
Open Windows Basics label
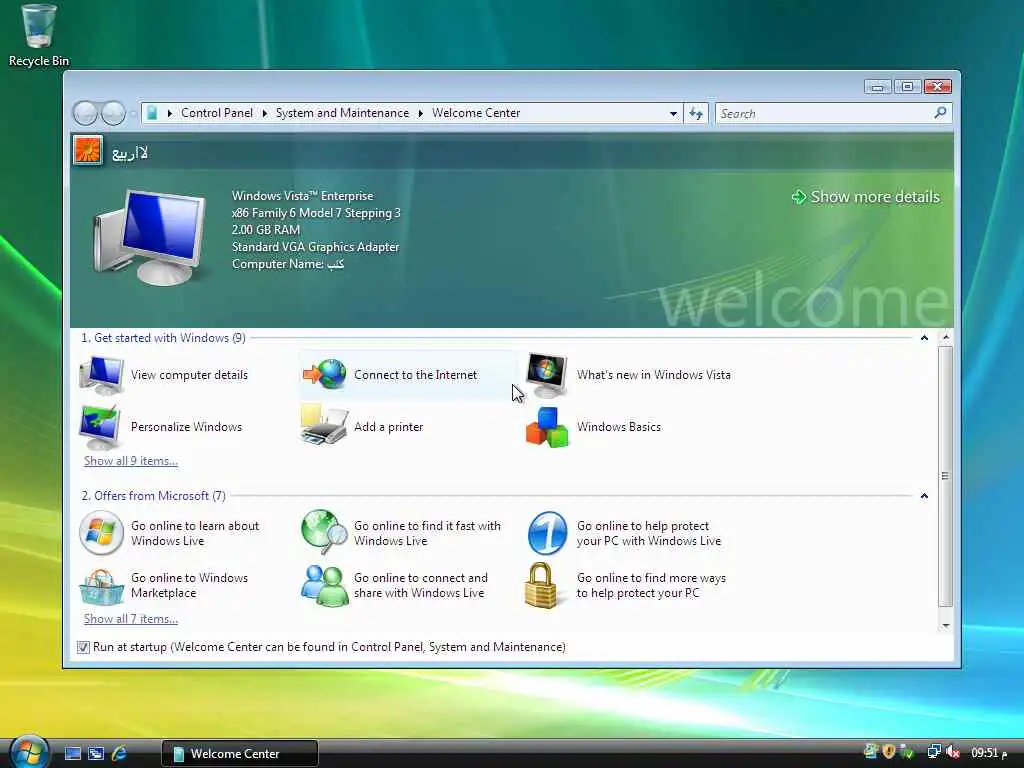[x=618, y=426]
